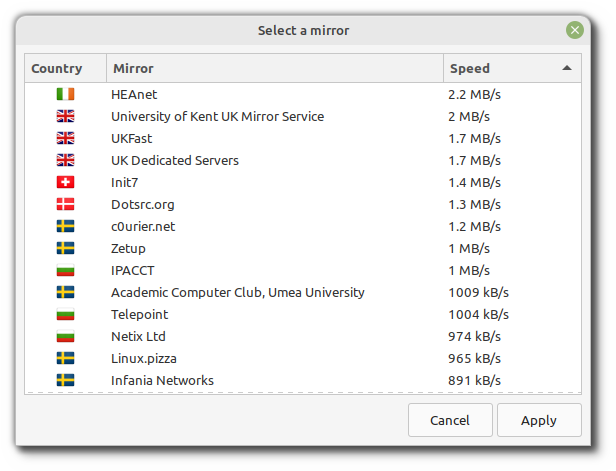
Task: Click the Irish flag next to HEAnet
Action: click(65, 94)
